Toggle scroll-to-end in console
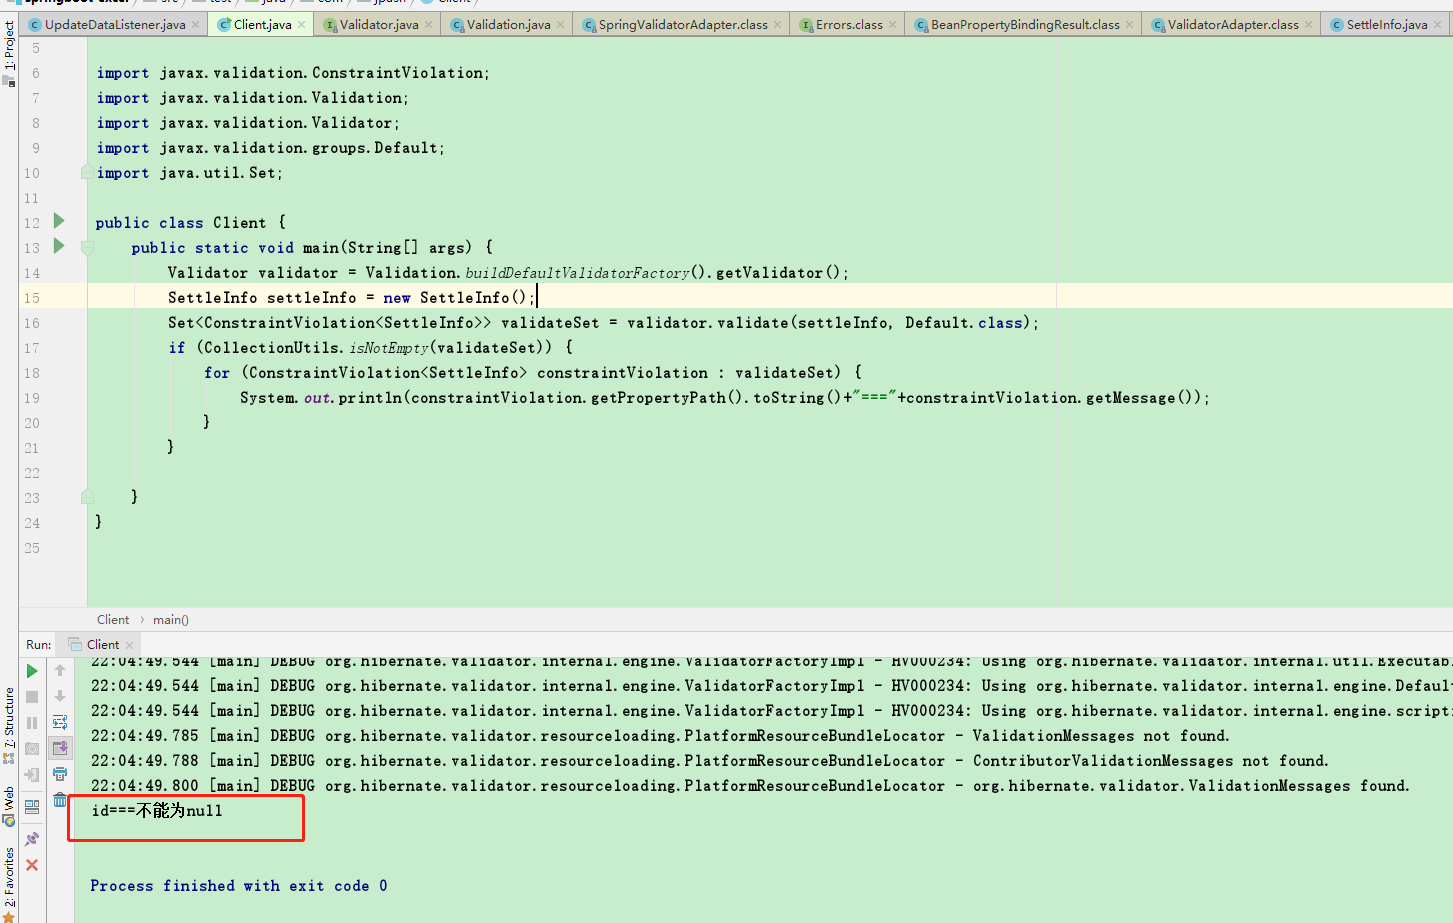1453x923 pixels. (60, 747)
